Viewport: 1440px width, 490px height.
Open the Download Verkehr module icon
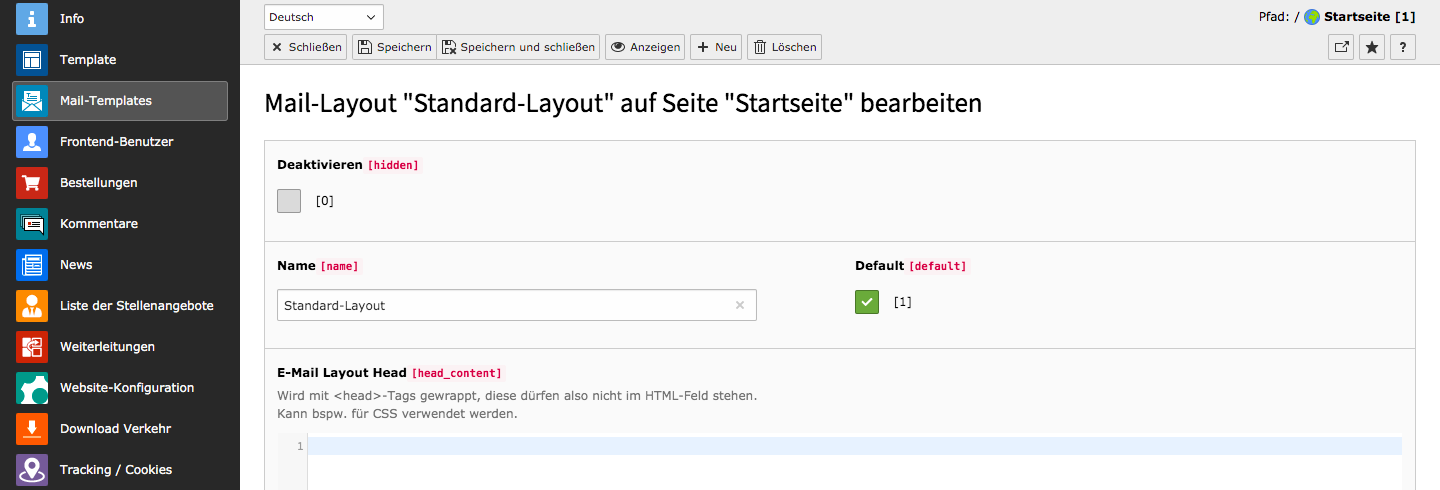coord(32,429)
